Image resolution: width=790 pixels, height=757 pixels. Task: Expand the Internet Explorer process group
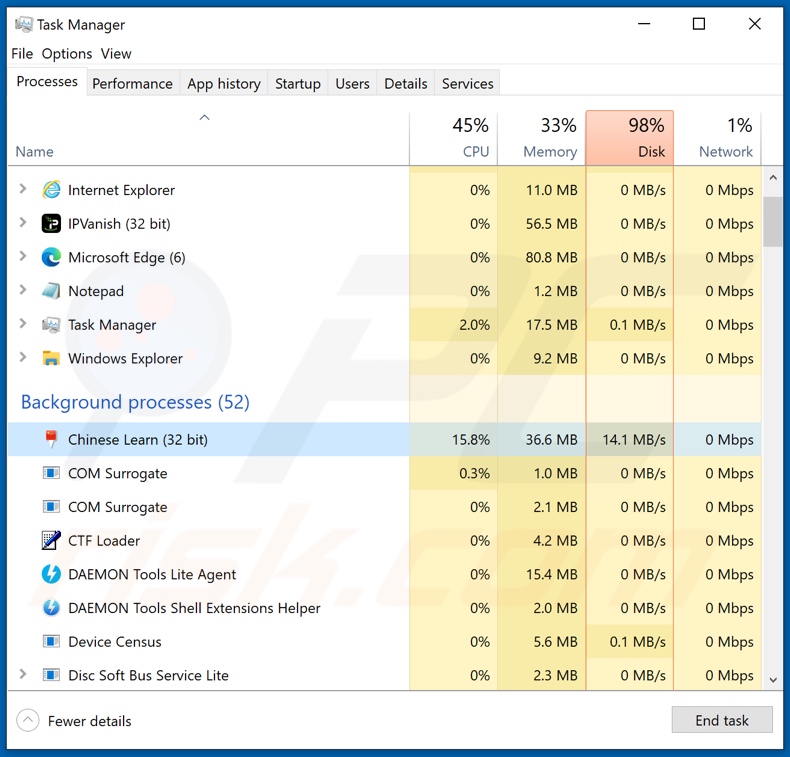(23, 189)
